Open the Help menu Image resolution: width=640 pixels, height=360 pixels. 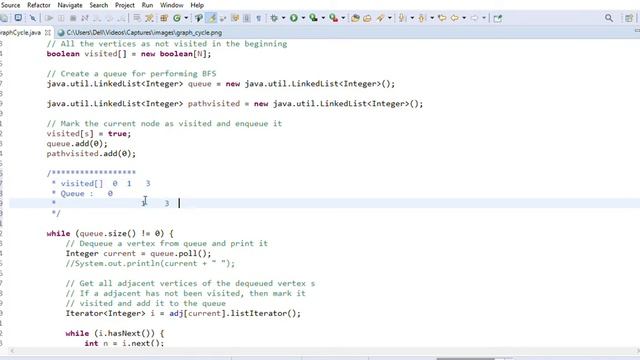point(197,5)
